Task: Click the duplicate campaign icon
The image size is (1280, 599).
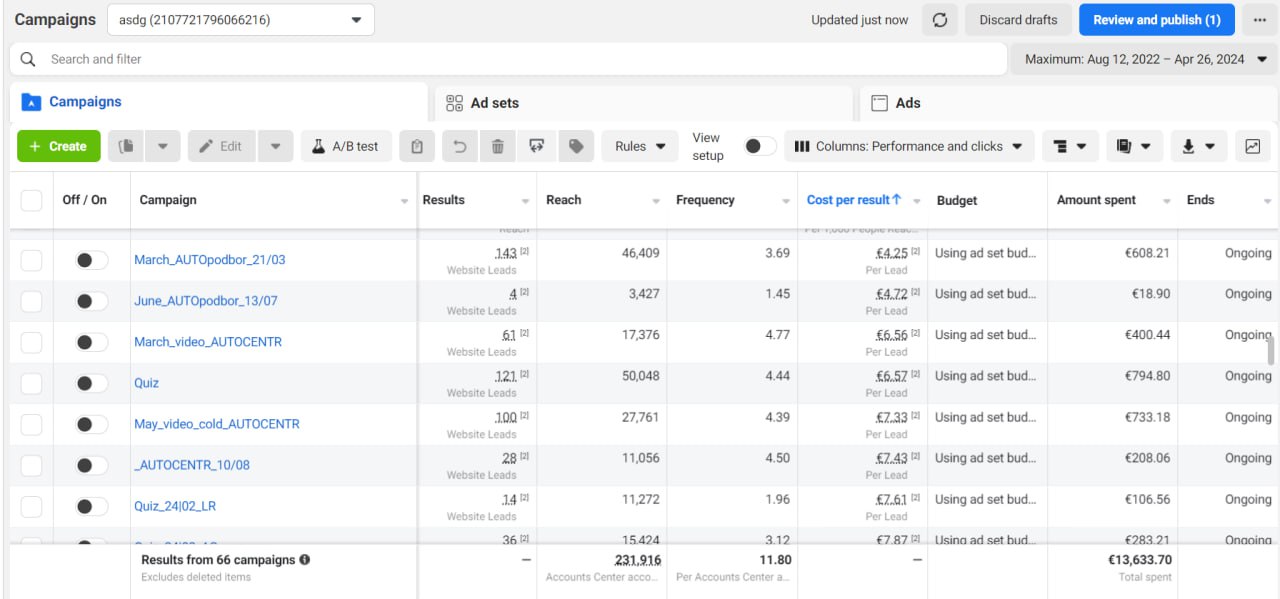Action: point(125,146)
